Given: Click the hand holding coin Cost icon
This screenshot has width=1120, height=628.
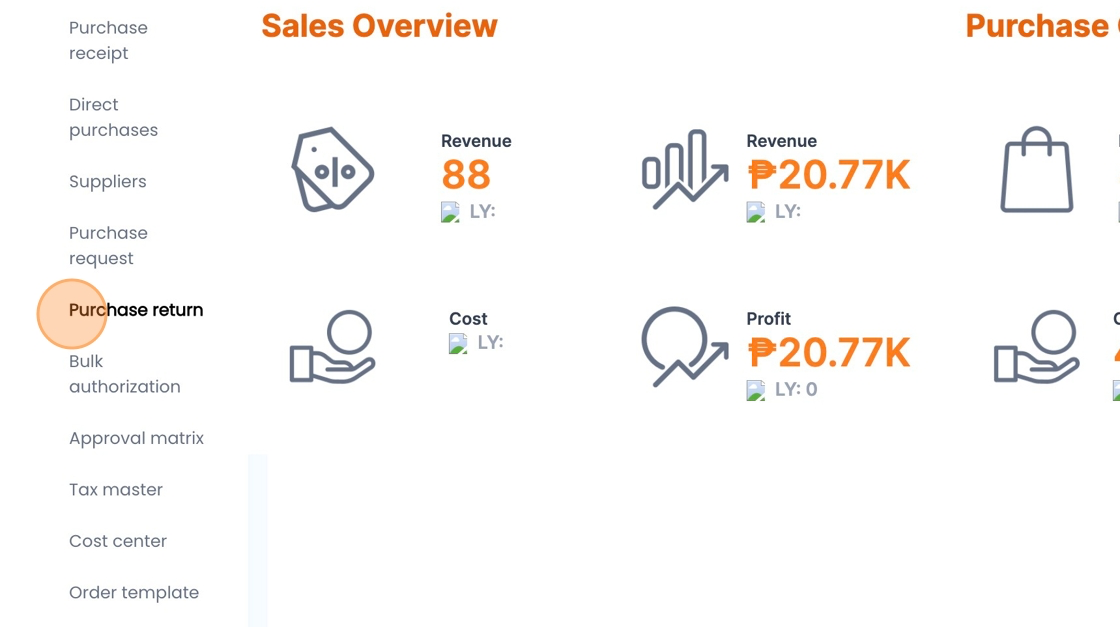Looking at the screenshot, I should pyautogui.click(x=332, y=346).
